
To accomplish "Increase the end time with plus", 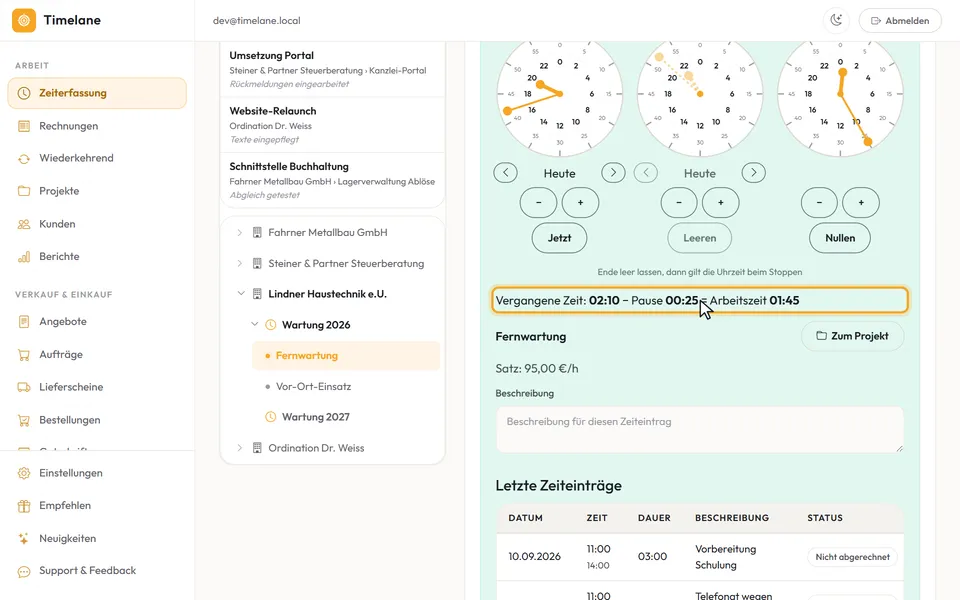I will [x=721, y=203].
